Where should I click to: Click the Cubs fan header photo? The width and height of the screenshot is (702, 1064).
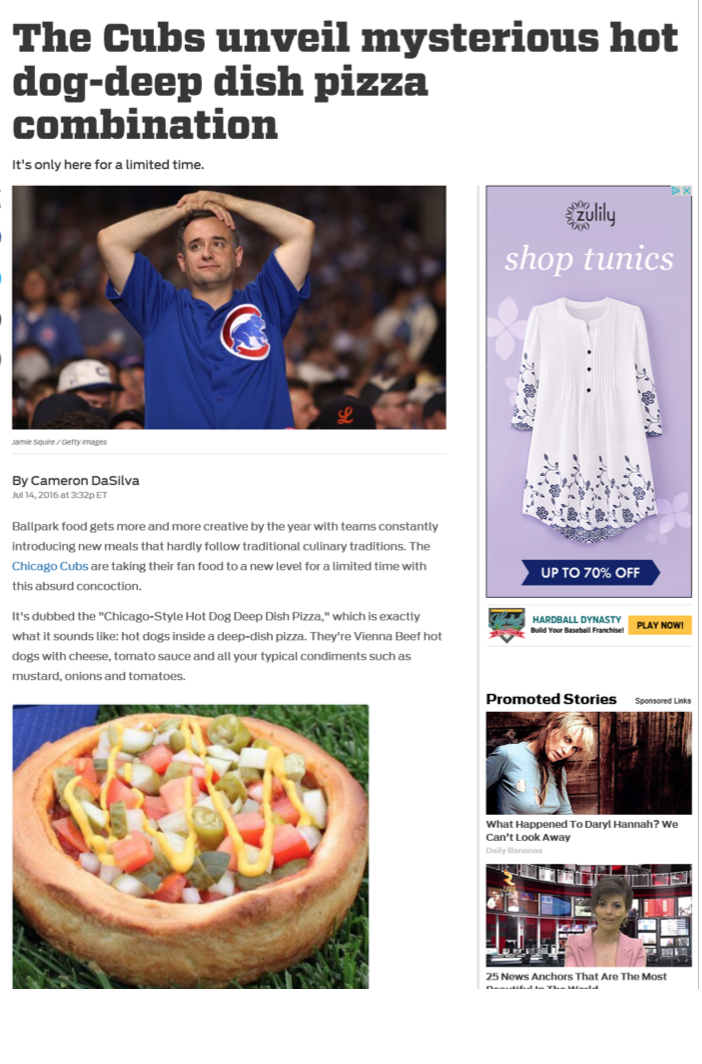click(x=229, y=307)
